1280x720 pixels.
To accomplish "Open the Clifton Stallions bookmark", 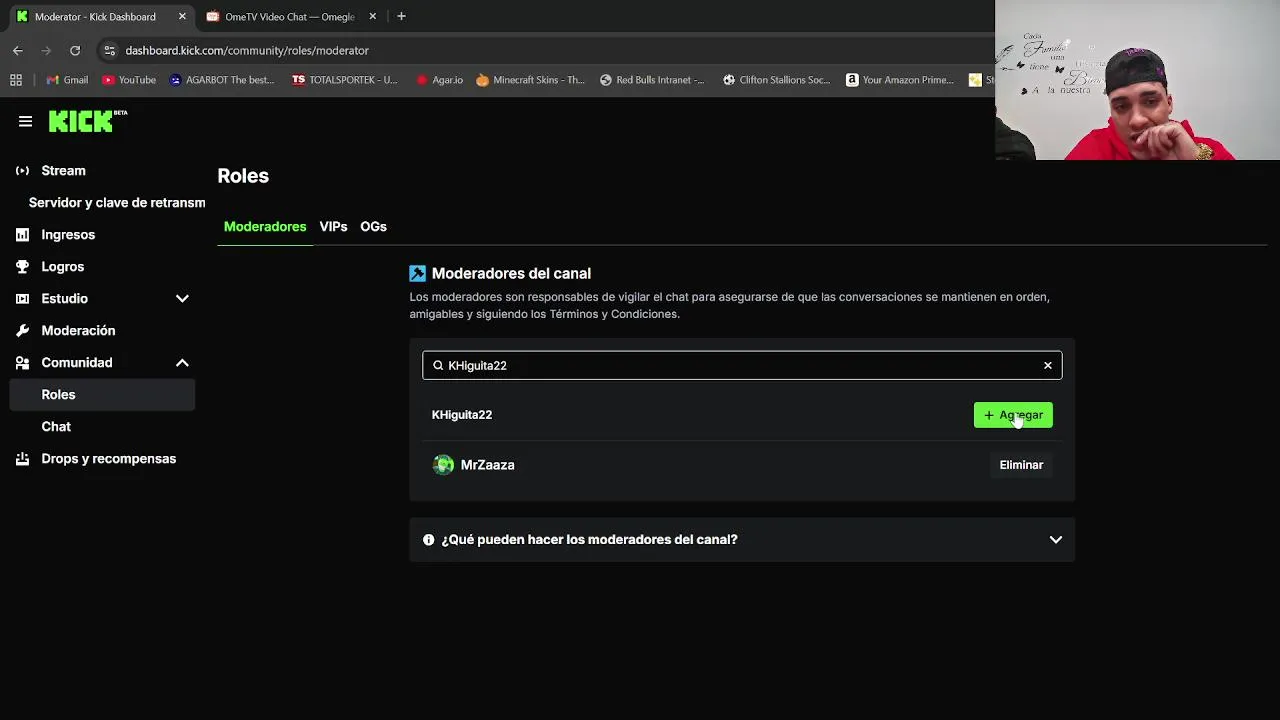I will pyautogui.click(x=776, y=80).
